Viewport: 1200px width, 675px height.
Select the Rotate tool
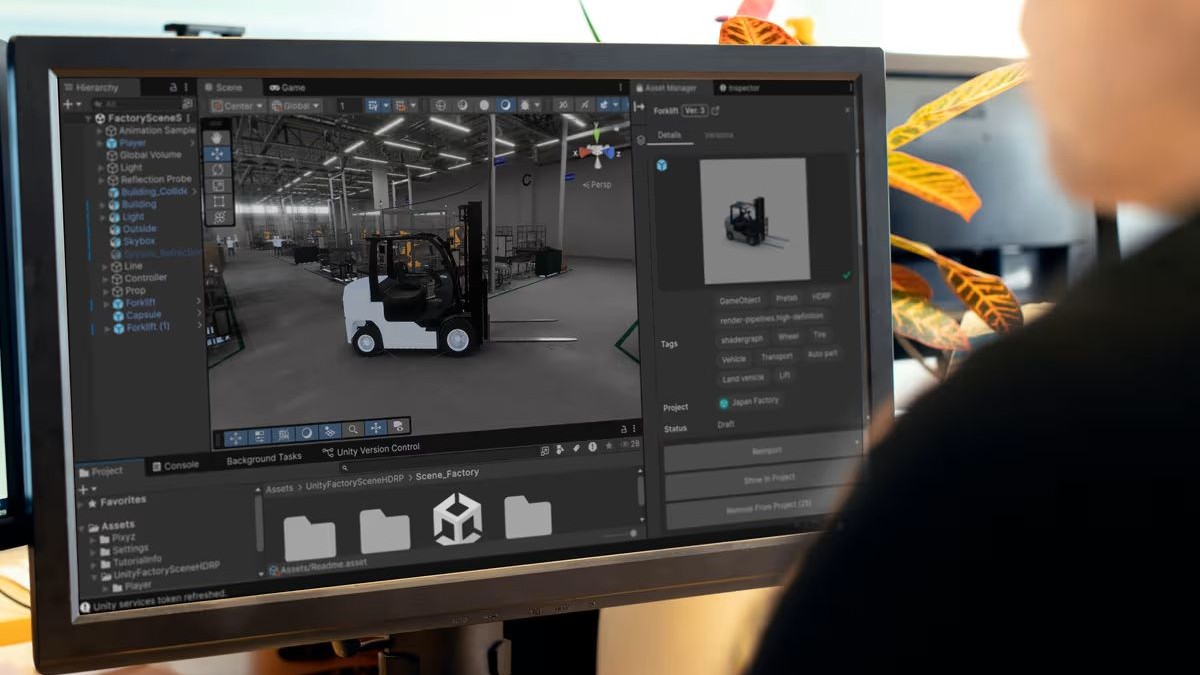[x=218, y=170]
